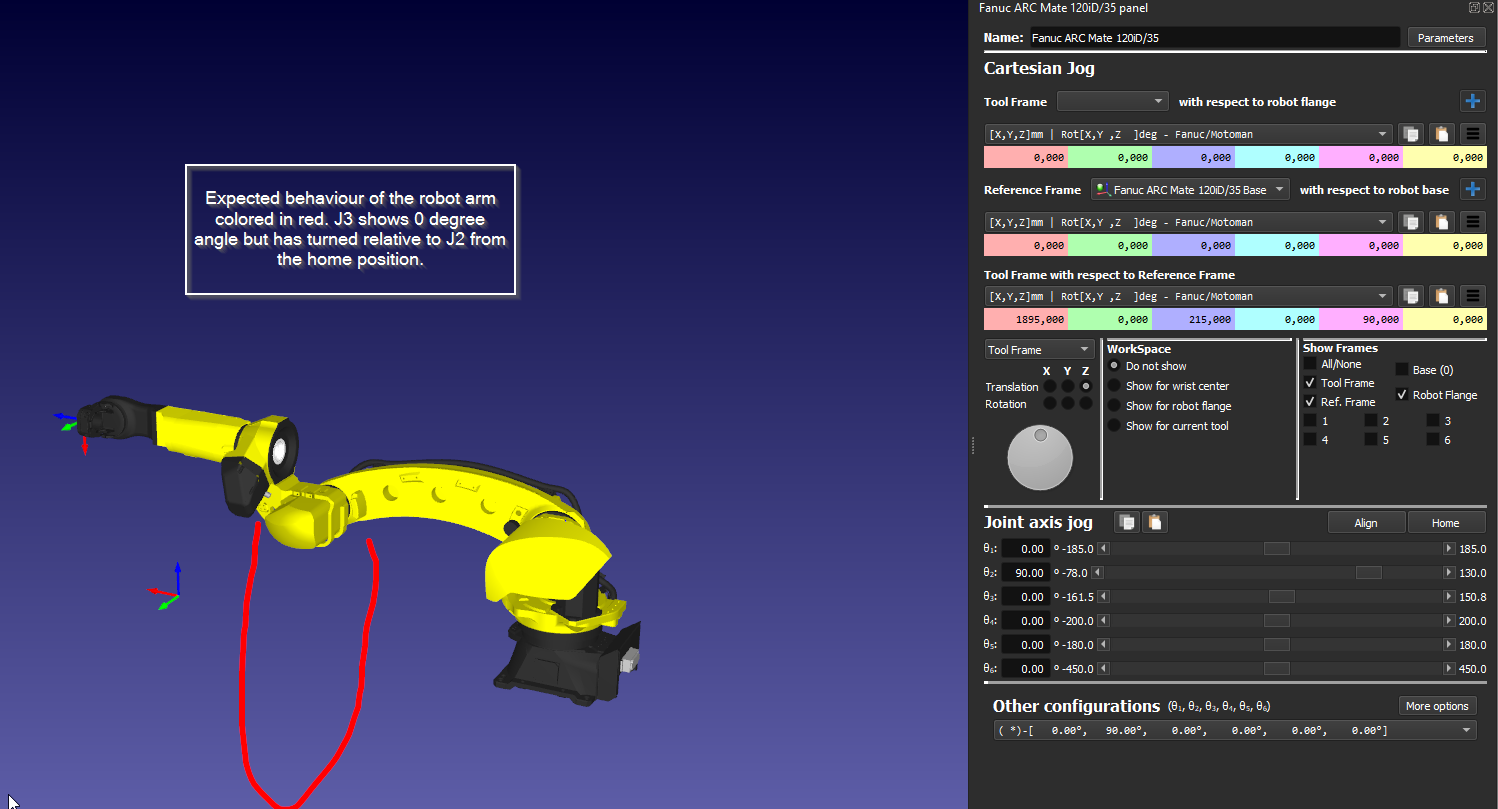Float the robot panel using the undock icon

(1474, 8)
